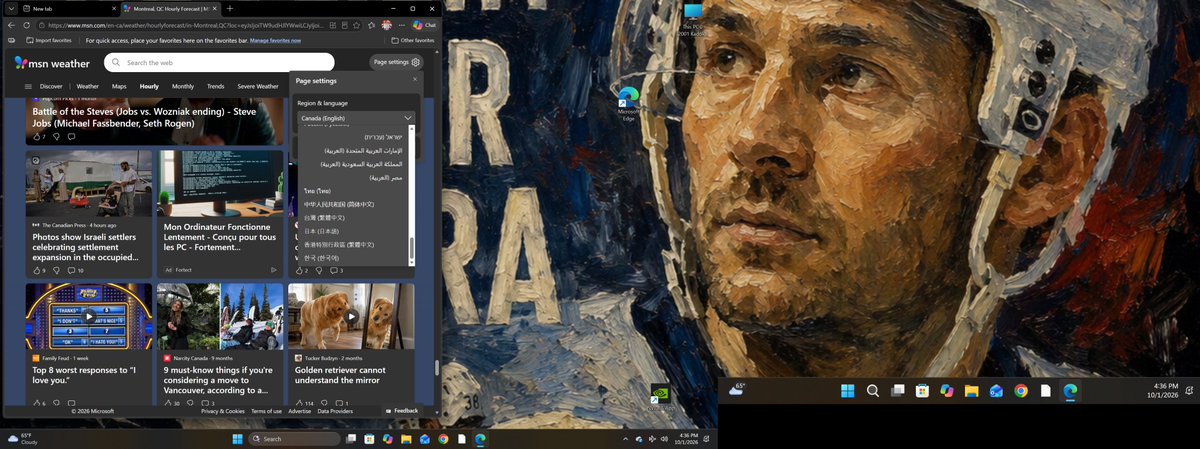Close the Page settings panel
Screen dimensions: 1200x449
[x=415, y=80]
